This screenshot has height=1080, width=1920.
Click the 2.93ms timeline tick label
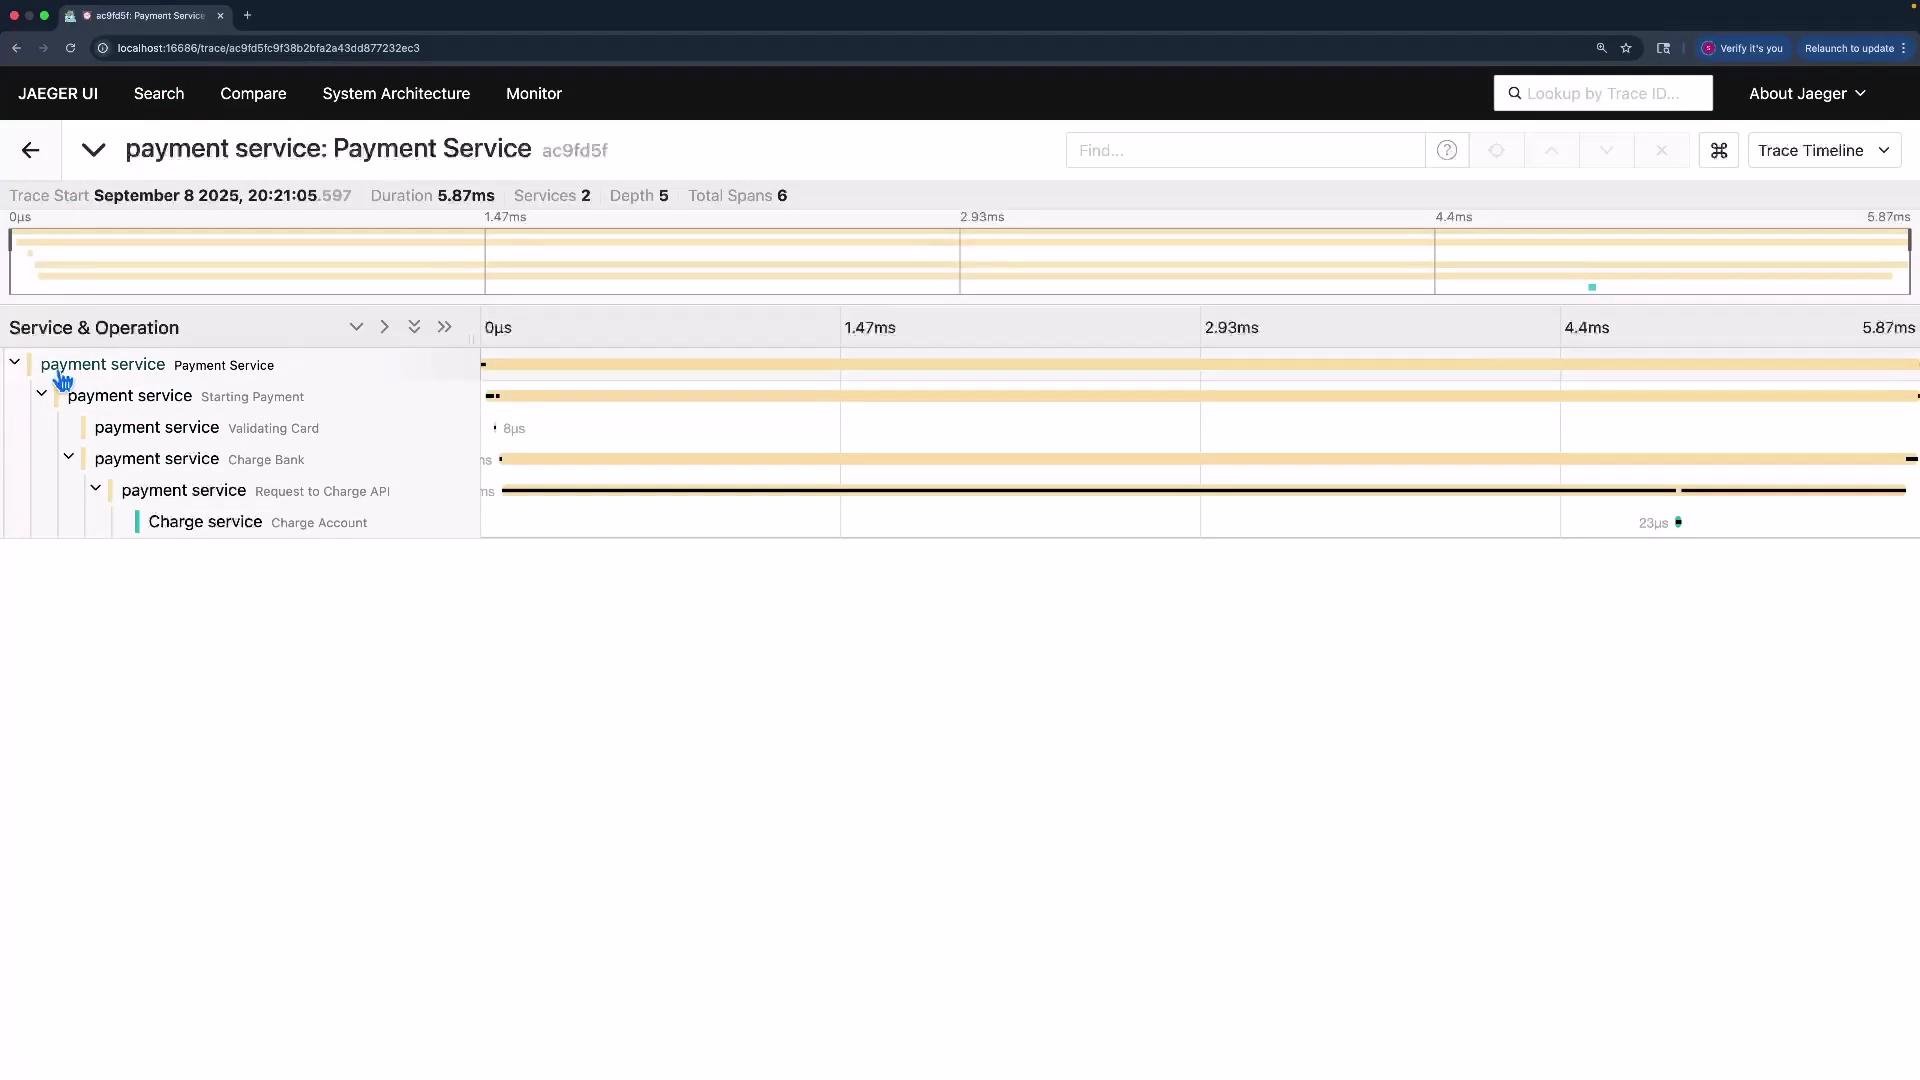(x=1231, y=327)
